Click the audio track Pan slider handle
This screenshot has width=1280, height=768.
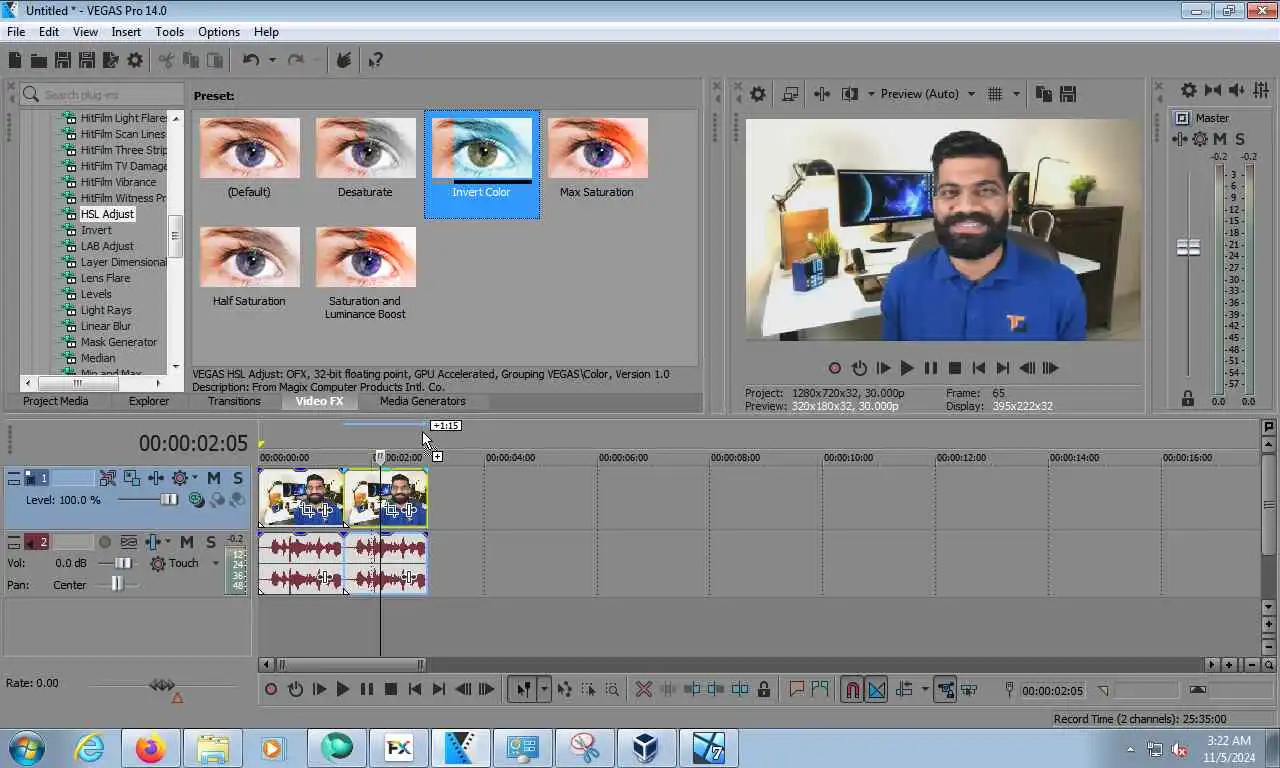coord(117,585)
